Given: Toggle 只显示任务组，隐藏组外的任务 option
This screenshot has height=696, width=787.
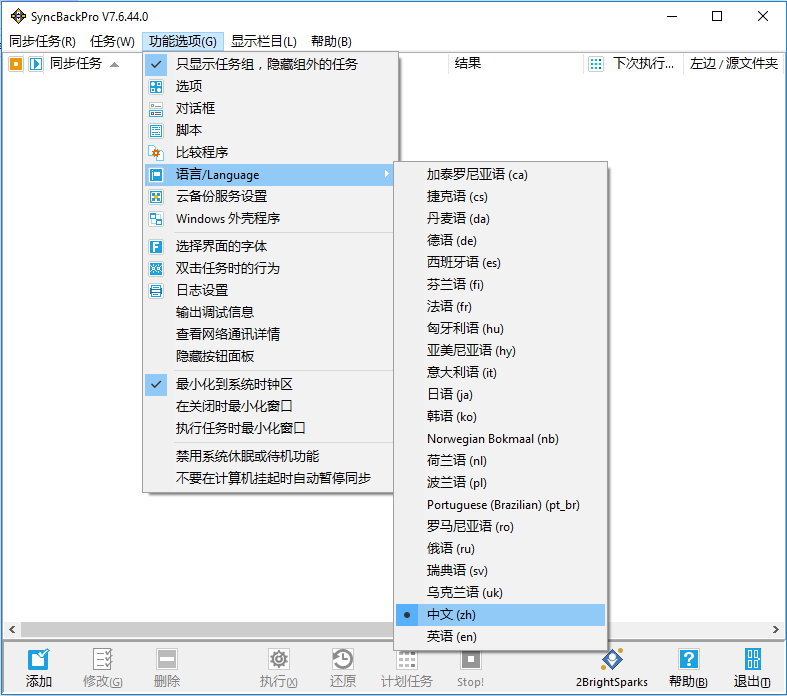Looking at the screenshot, I should click(267, 64).
